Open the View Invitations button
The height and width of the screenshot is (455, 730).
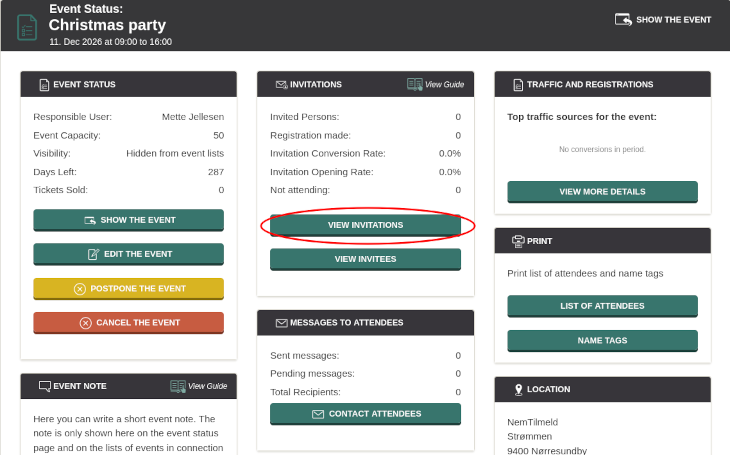365,226
